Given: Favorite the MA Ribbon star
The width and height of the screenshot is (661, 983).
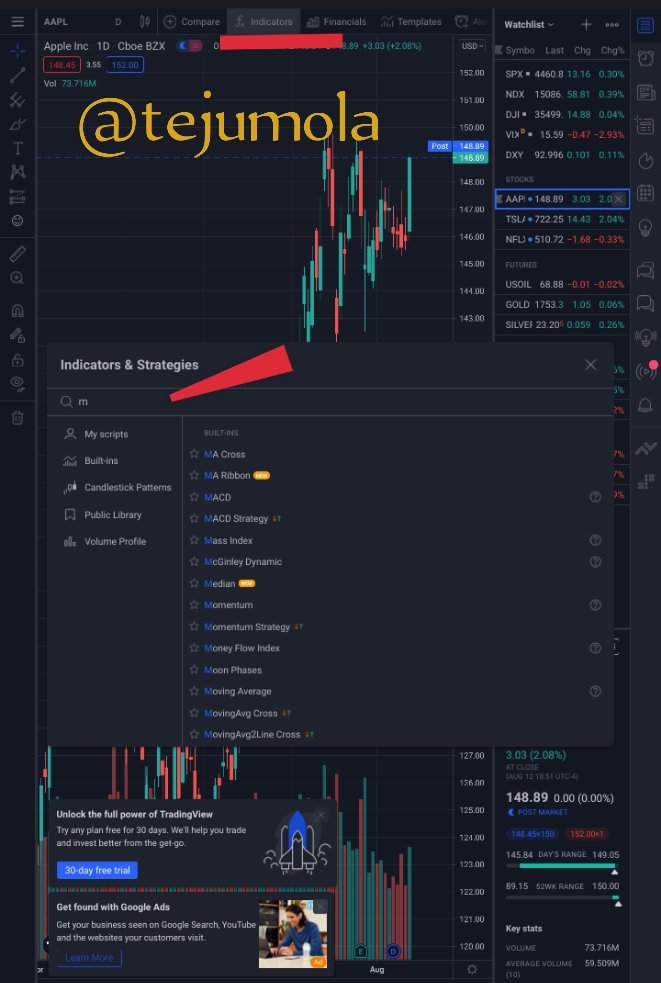Looking at the screenshot, I should coord(194,475).
